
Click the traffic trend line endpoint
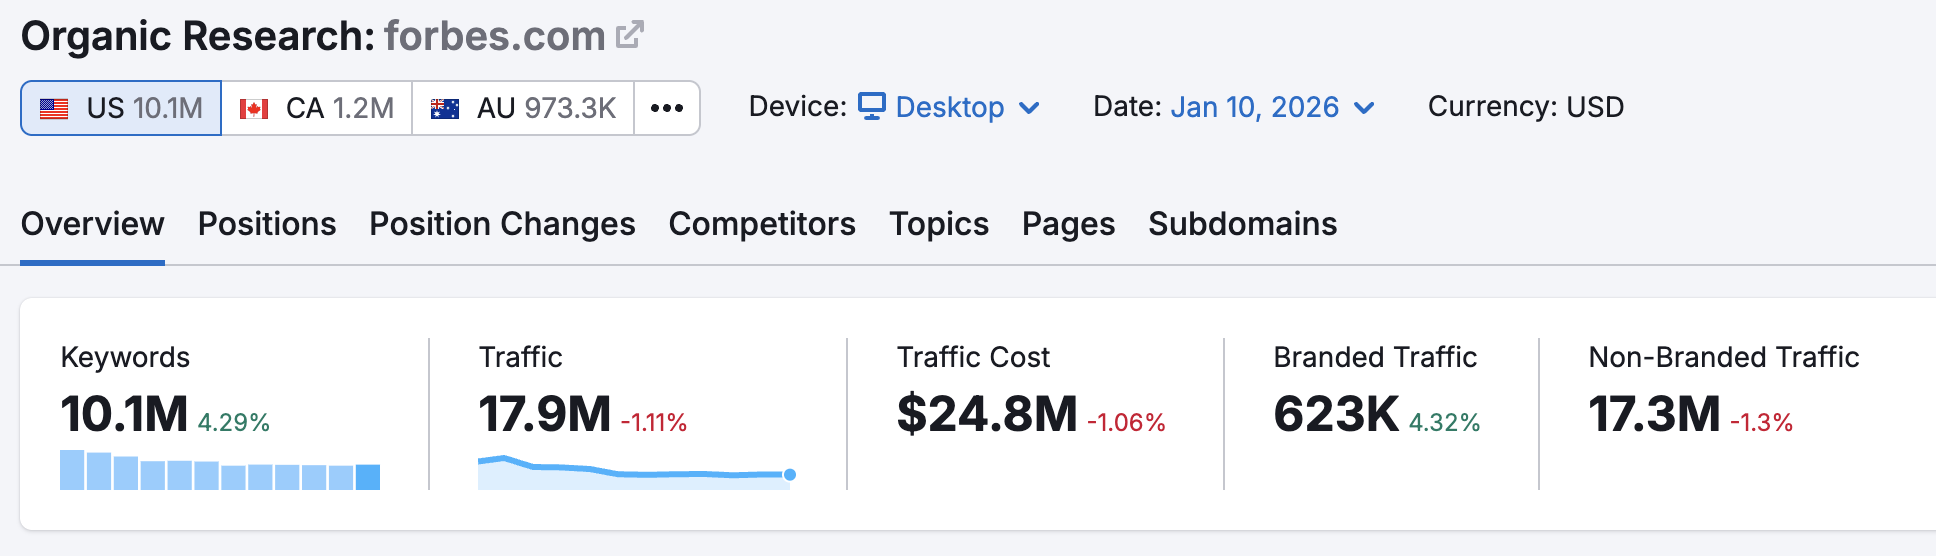point(790,475)
